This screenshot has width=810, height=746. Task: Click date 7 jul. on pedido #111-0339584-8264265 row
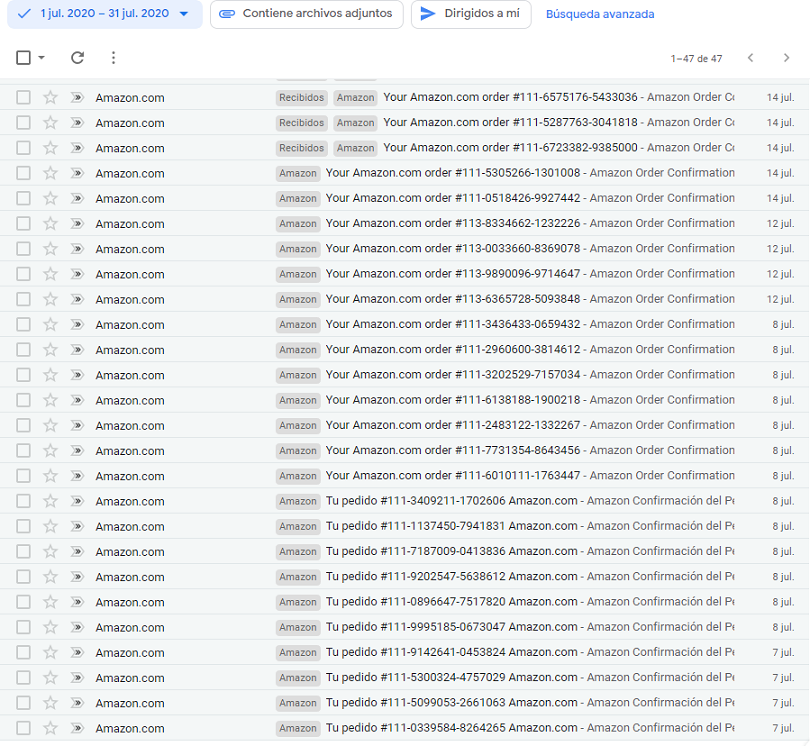(x=783, y=728)
